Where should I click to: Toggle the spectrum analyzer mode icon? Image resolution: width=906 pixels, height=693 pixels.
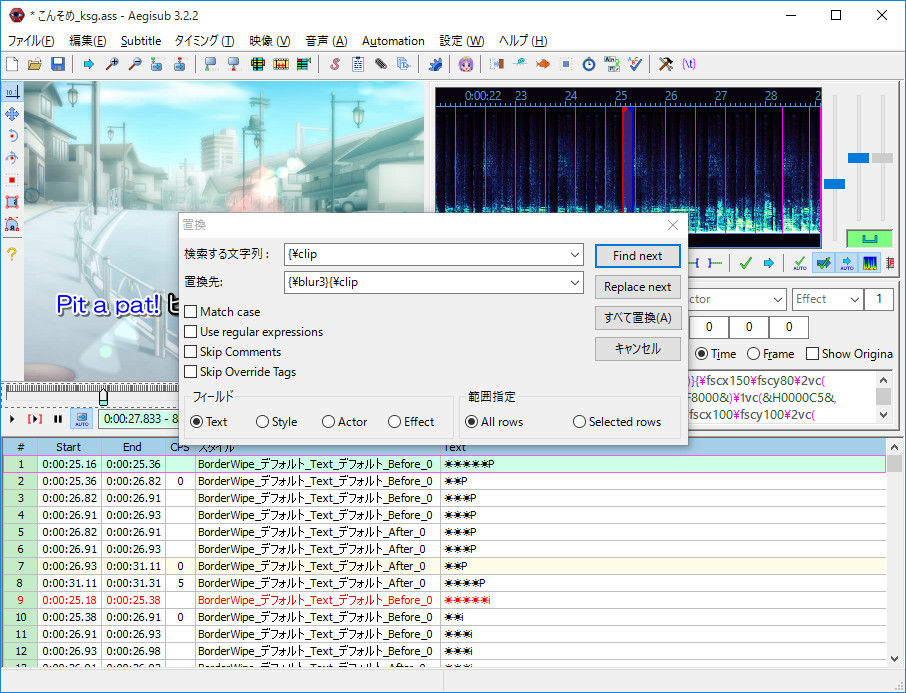[870, 264]
